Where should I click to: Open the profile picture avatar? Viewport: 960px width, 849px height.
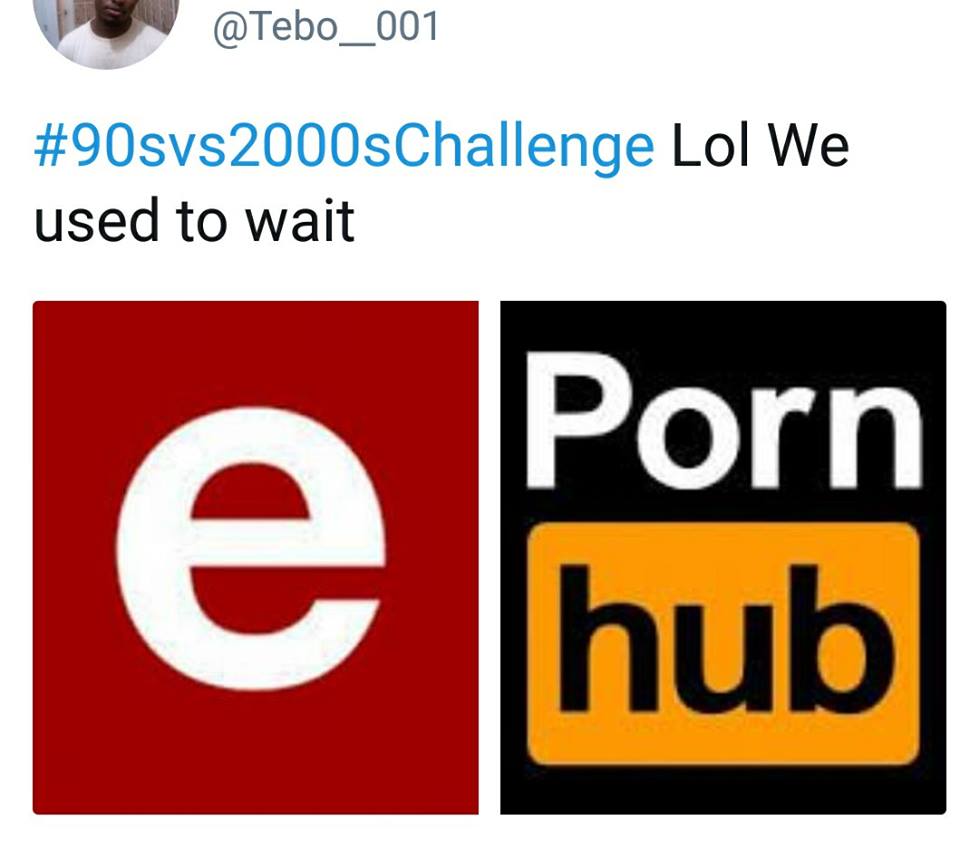pyautogui.click(x=106, y=31)
